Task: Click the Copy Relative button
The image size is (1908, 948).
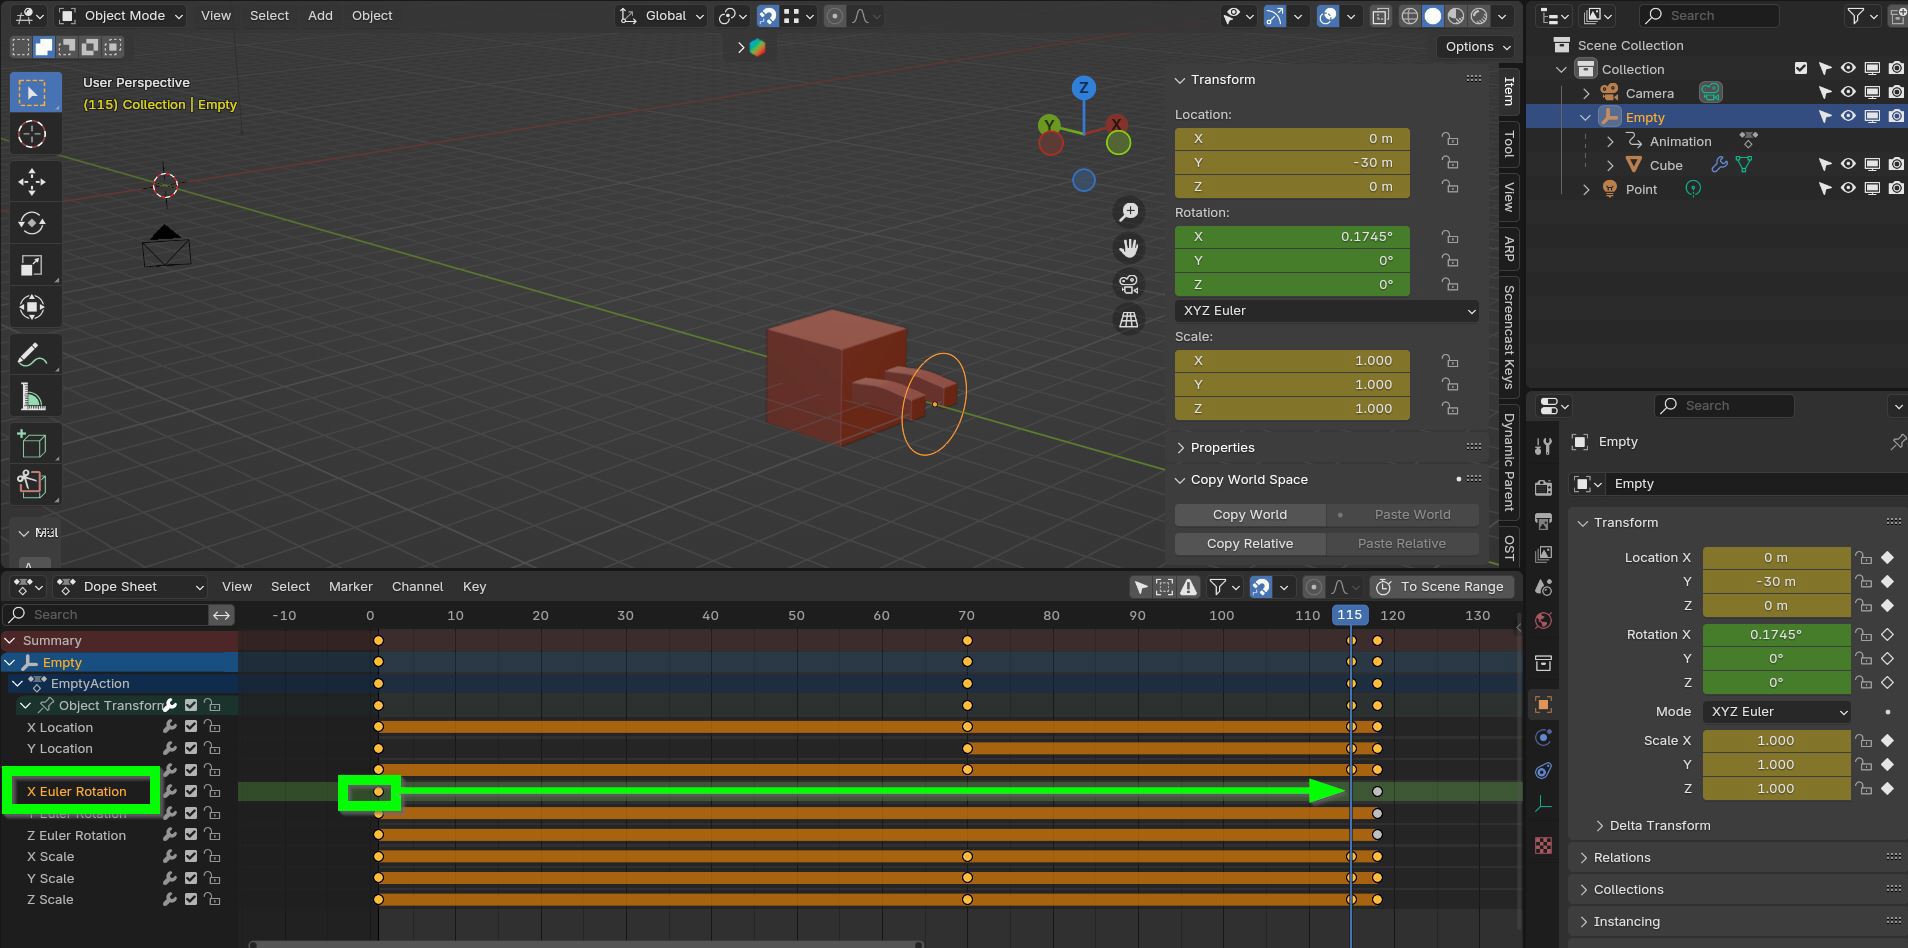Action: tap(1250, 543)
